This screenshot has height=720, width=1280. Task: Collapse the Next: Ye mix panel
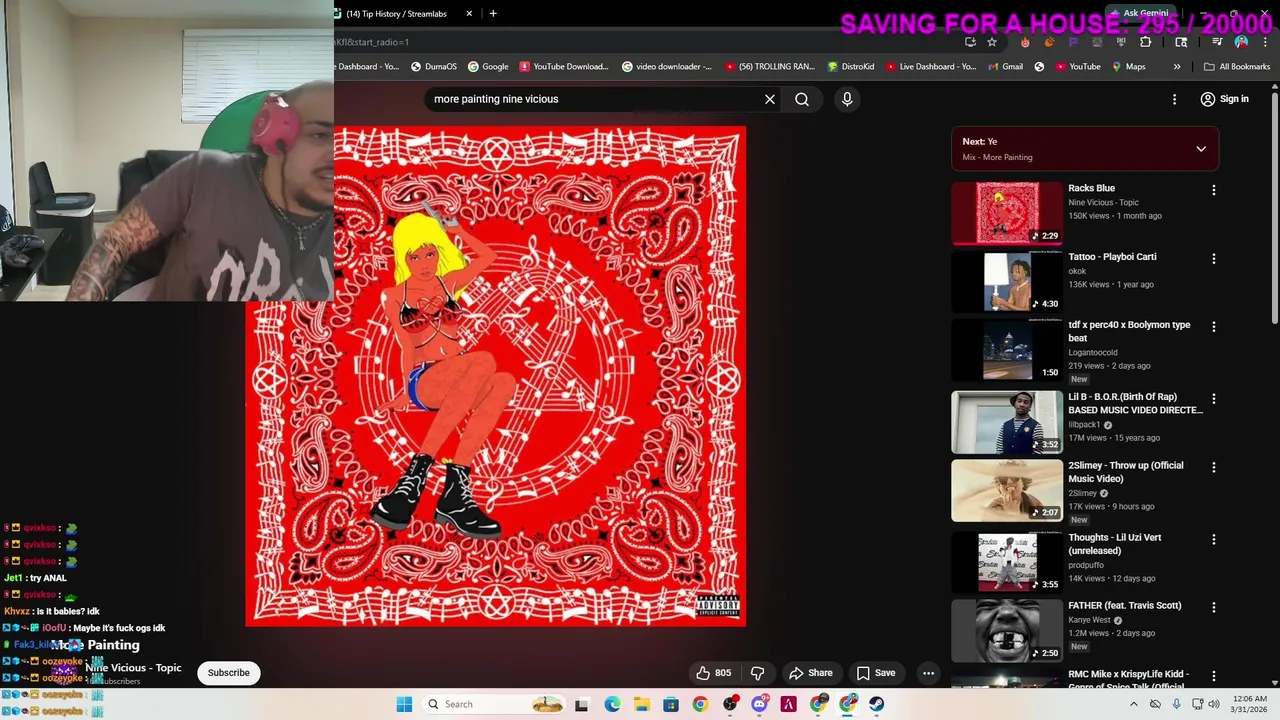click(x=1201, y=149)
